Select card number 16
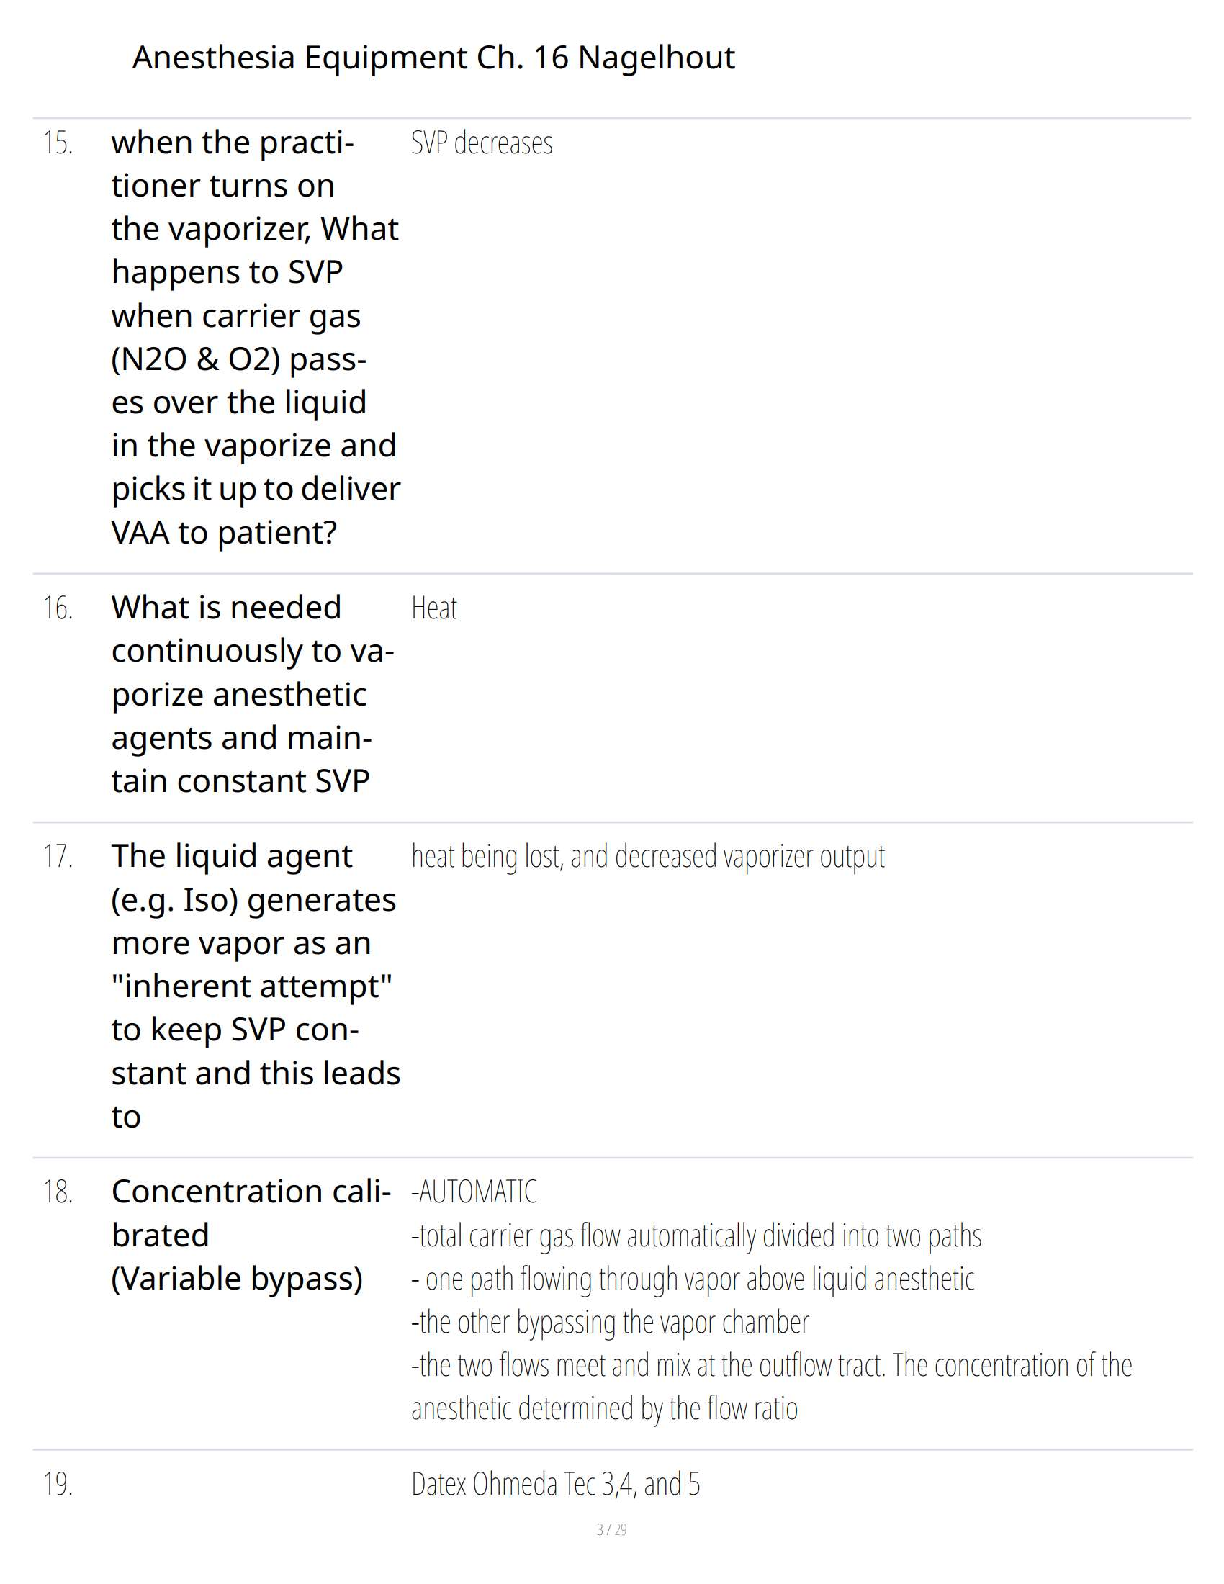 point(58,608)
